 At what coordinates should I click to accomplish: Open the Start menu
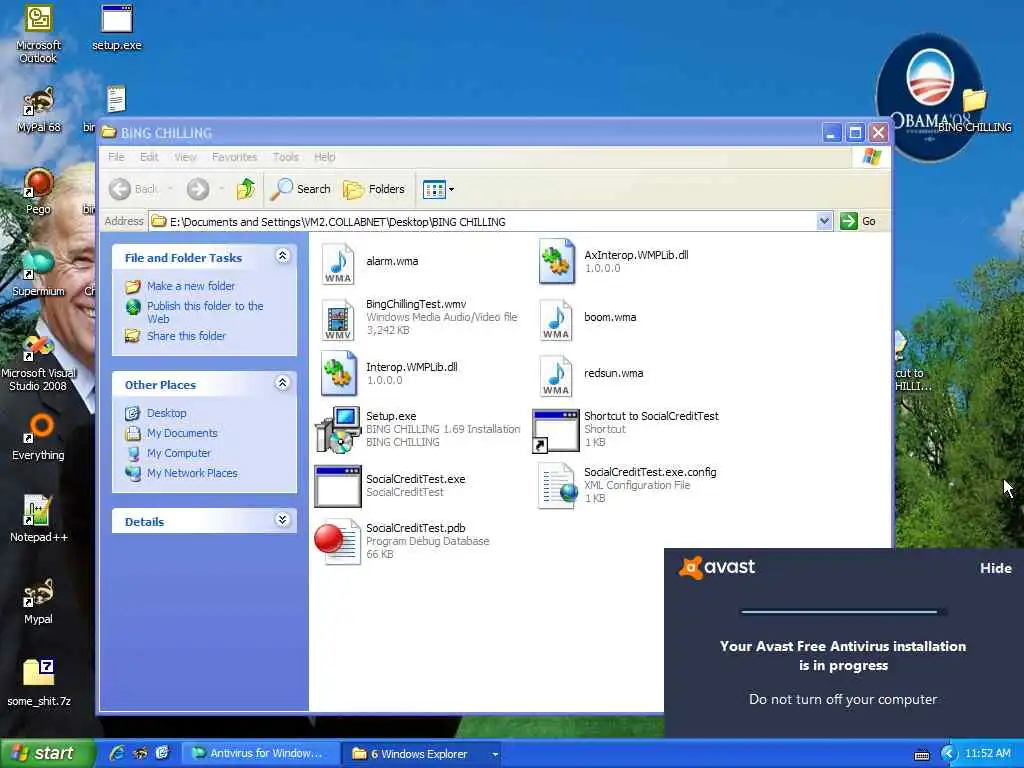pyautogui.click(x=47, y=753)
